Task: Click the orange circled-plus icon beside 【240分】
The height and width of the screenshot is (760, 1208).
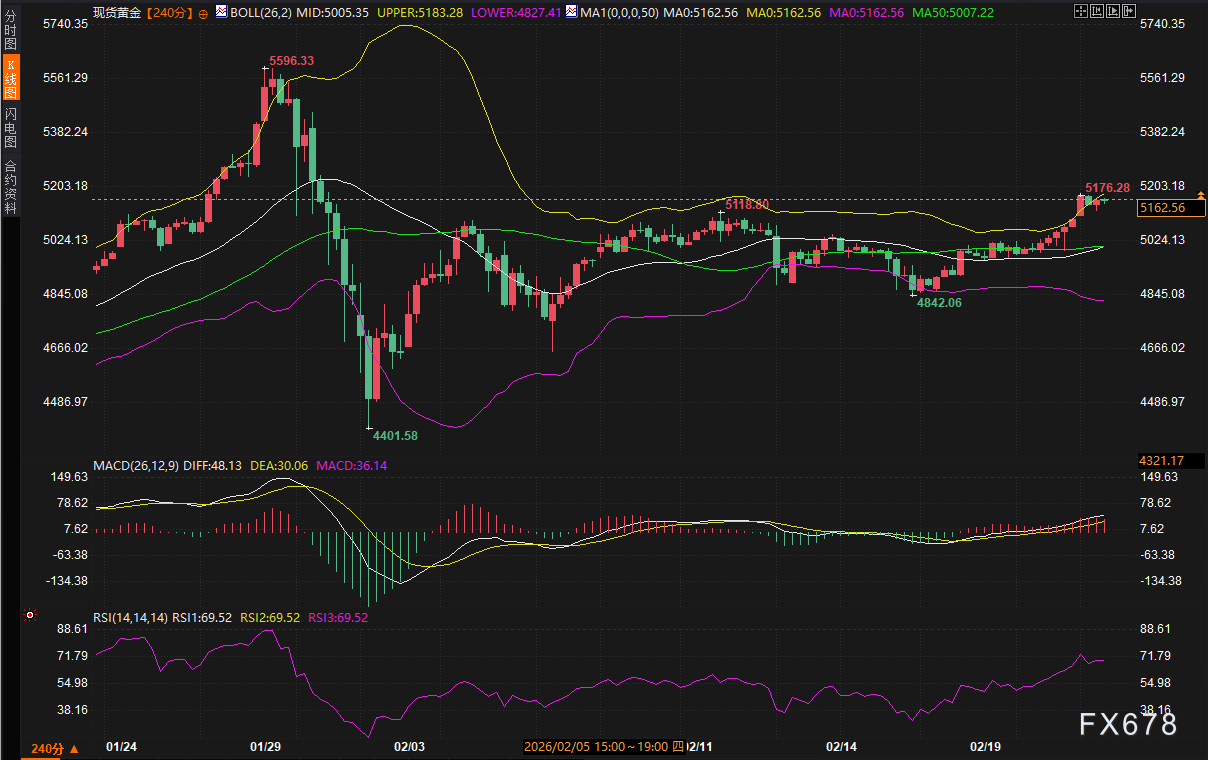Action: (204, 13)
